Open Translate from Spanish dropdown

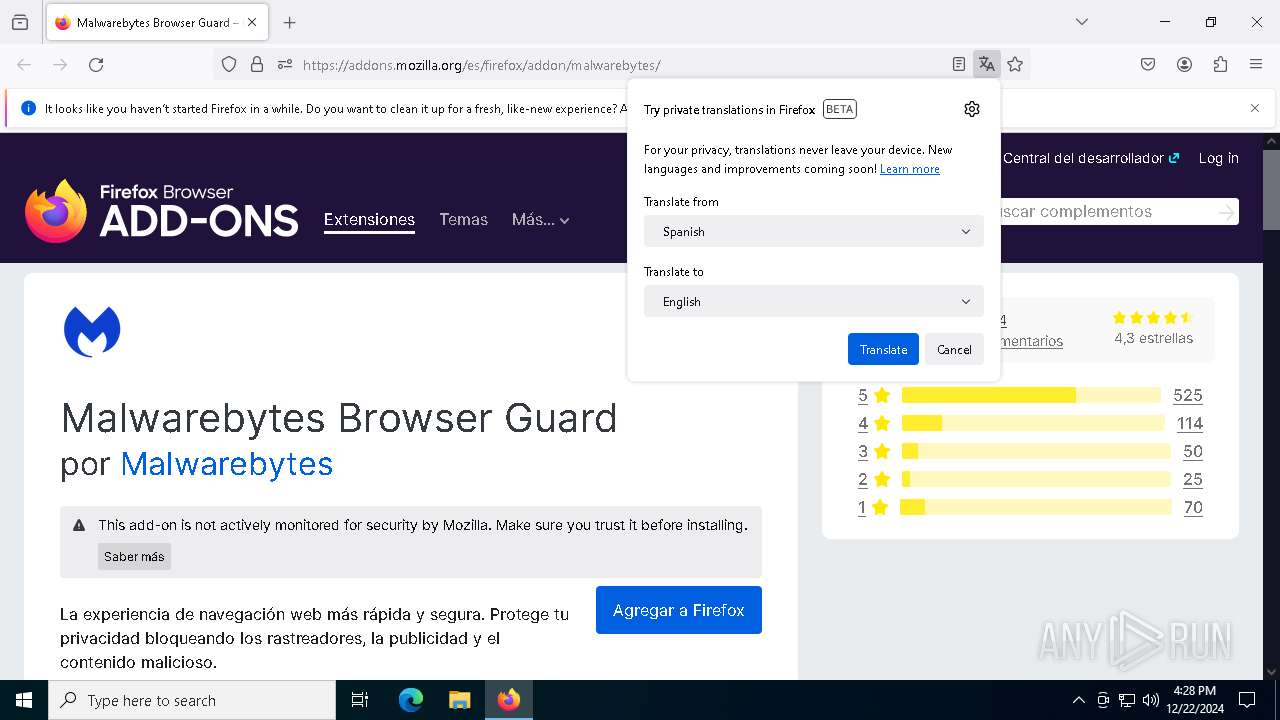coord(814,231)
